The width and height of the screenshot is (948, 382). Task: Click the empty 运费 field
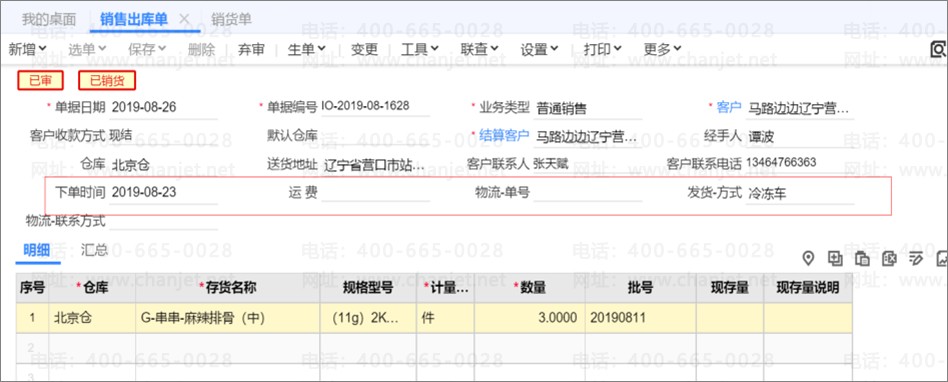pos(375,193)
